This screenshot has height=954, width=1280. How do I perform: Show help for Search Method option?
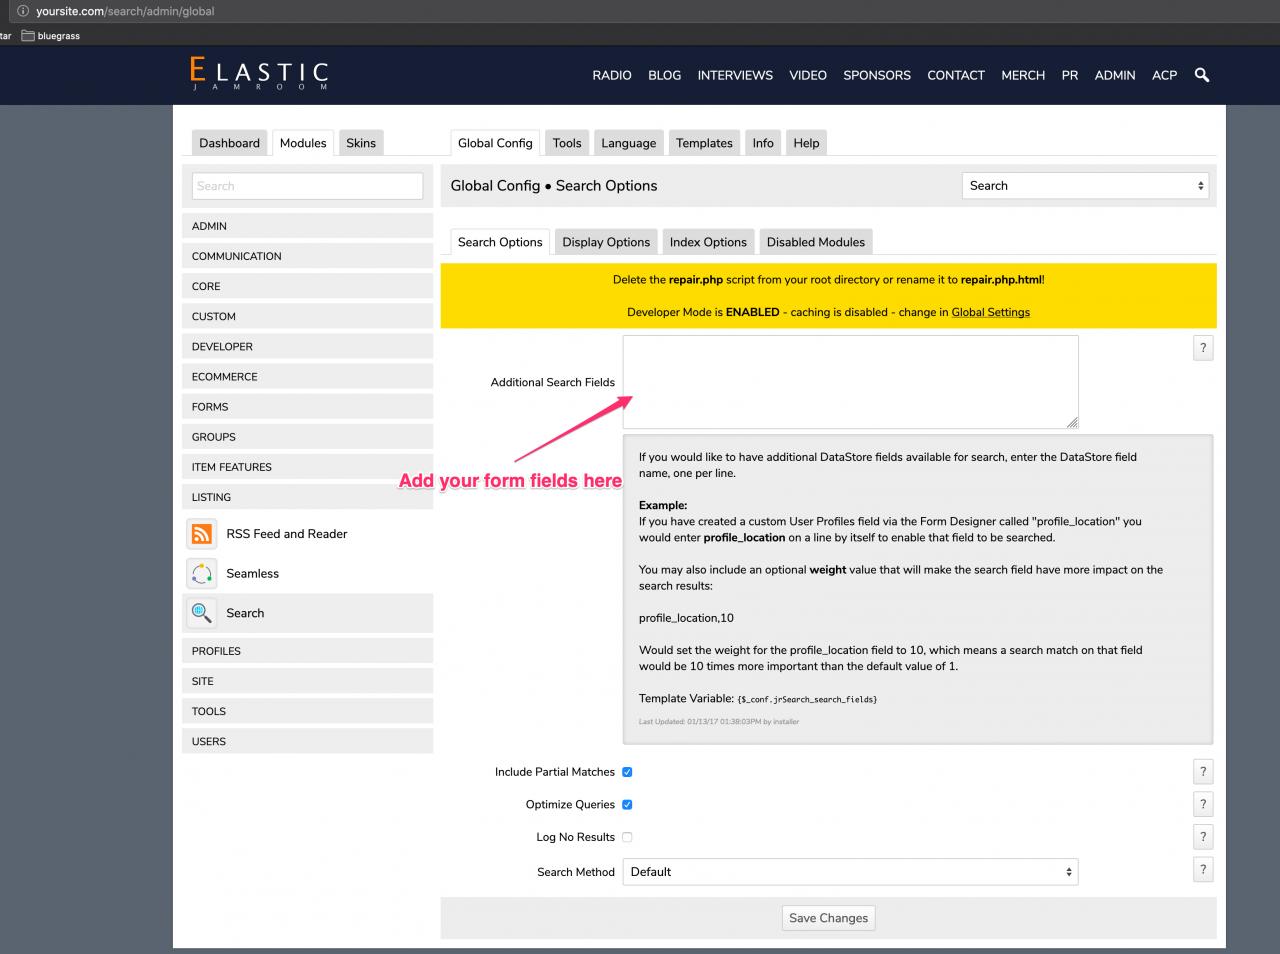pos(1203,870)
